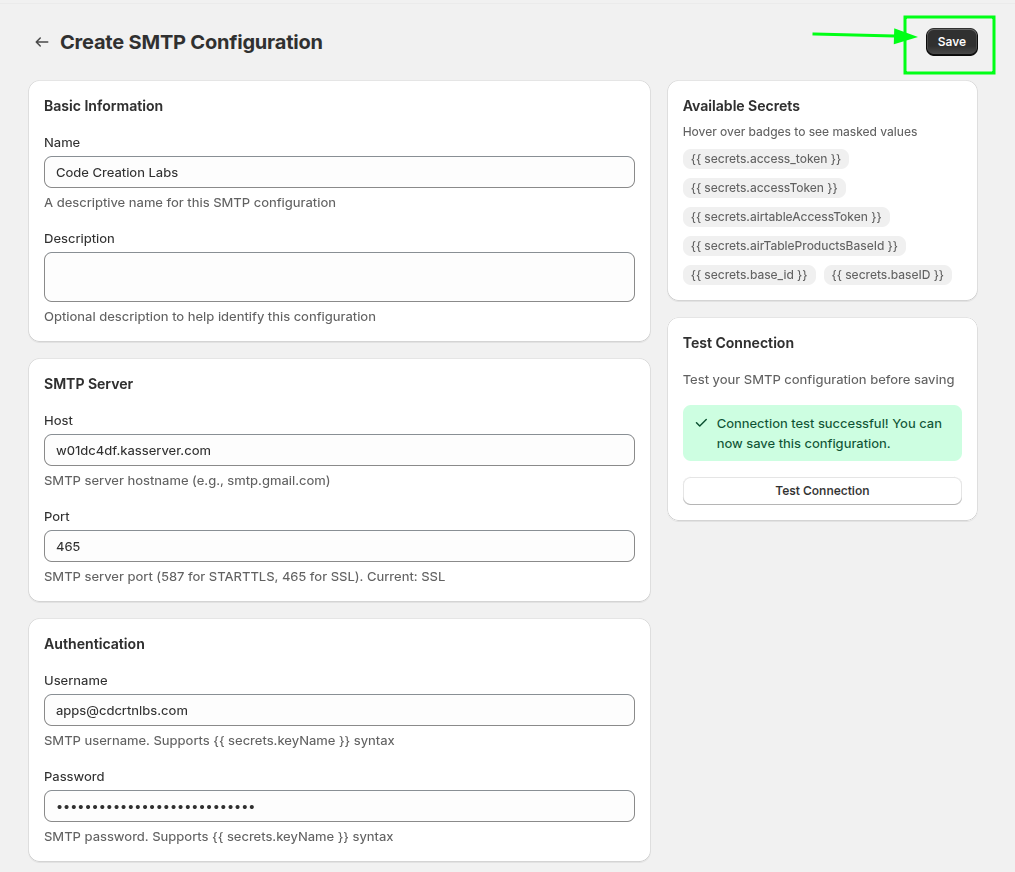Focus the Username field
This screenshot has width=1015, height=872.
pyautogui.click(x=339, y=710)
